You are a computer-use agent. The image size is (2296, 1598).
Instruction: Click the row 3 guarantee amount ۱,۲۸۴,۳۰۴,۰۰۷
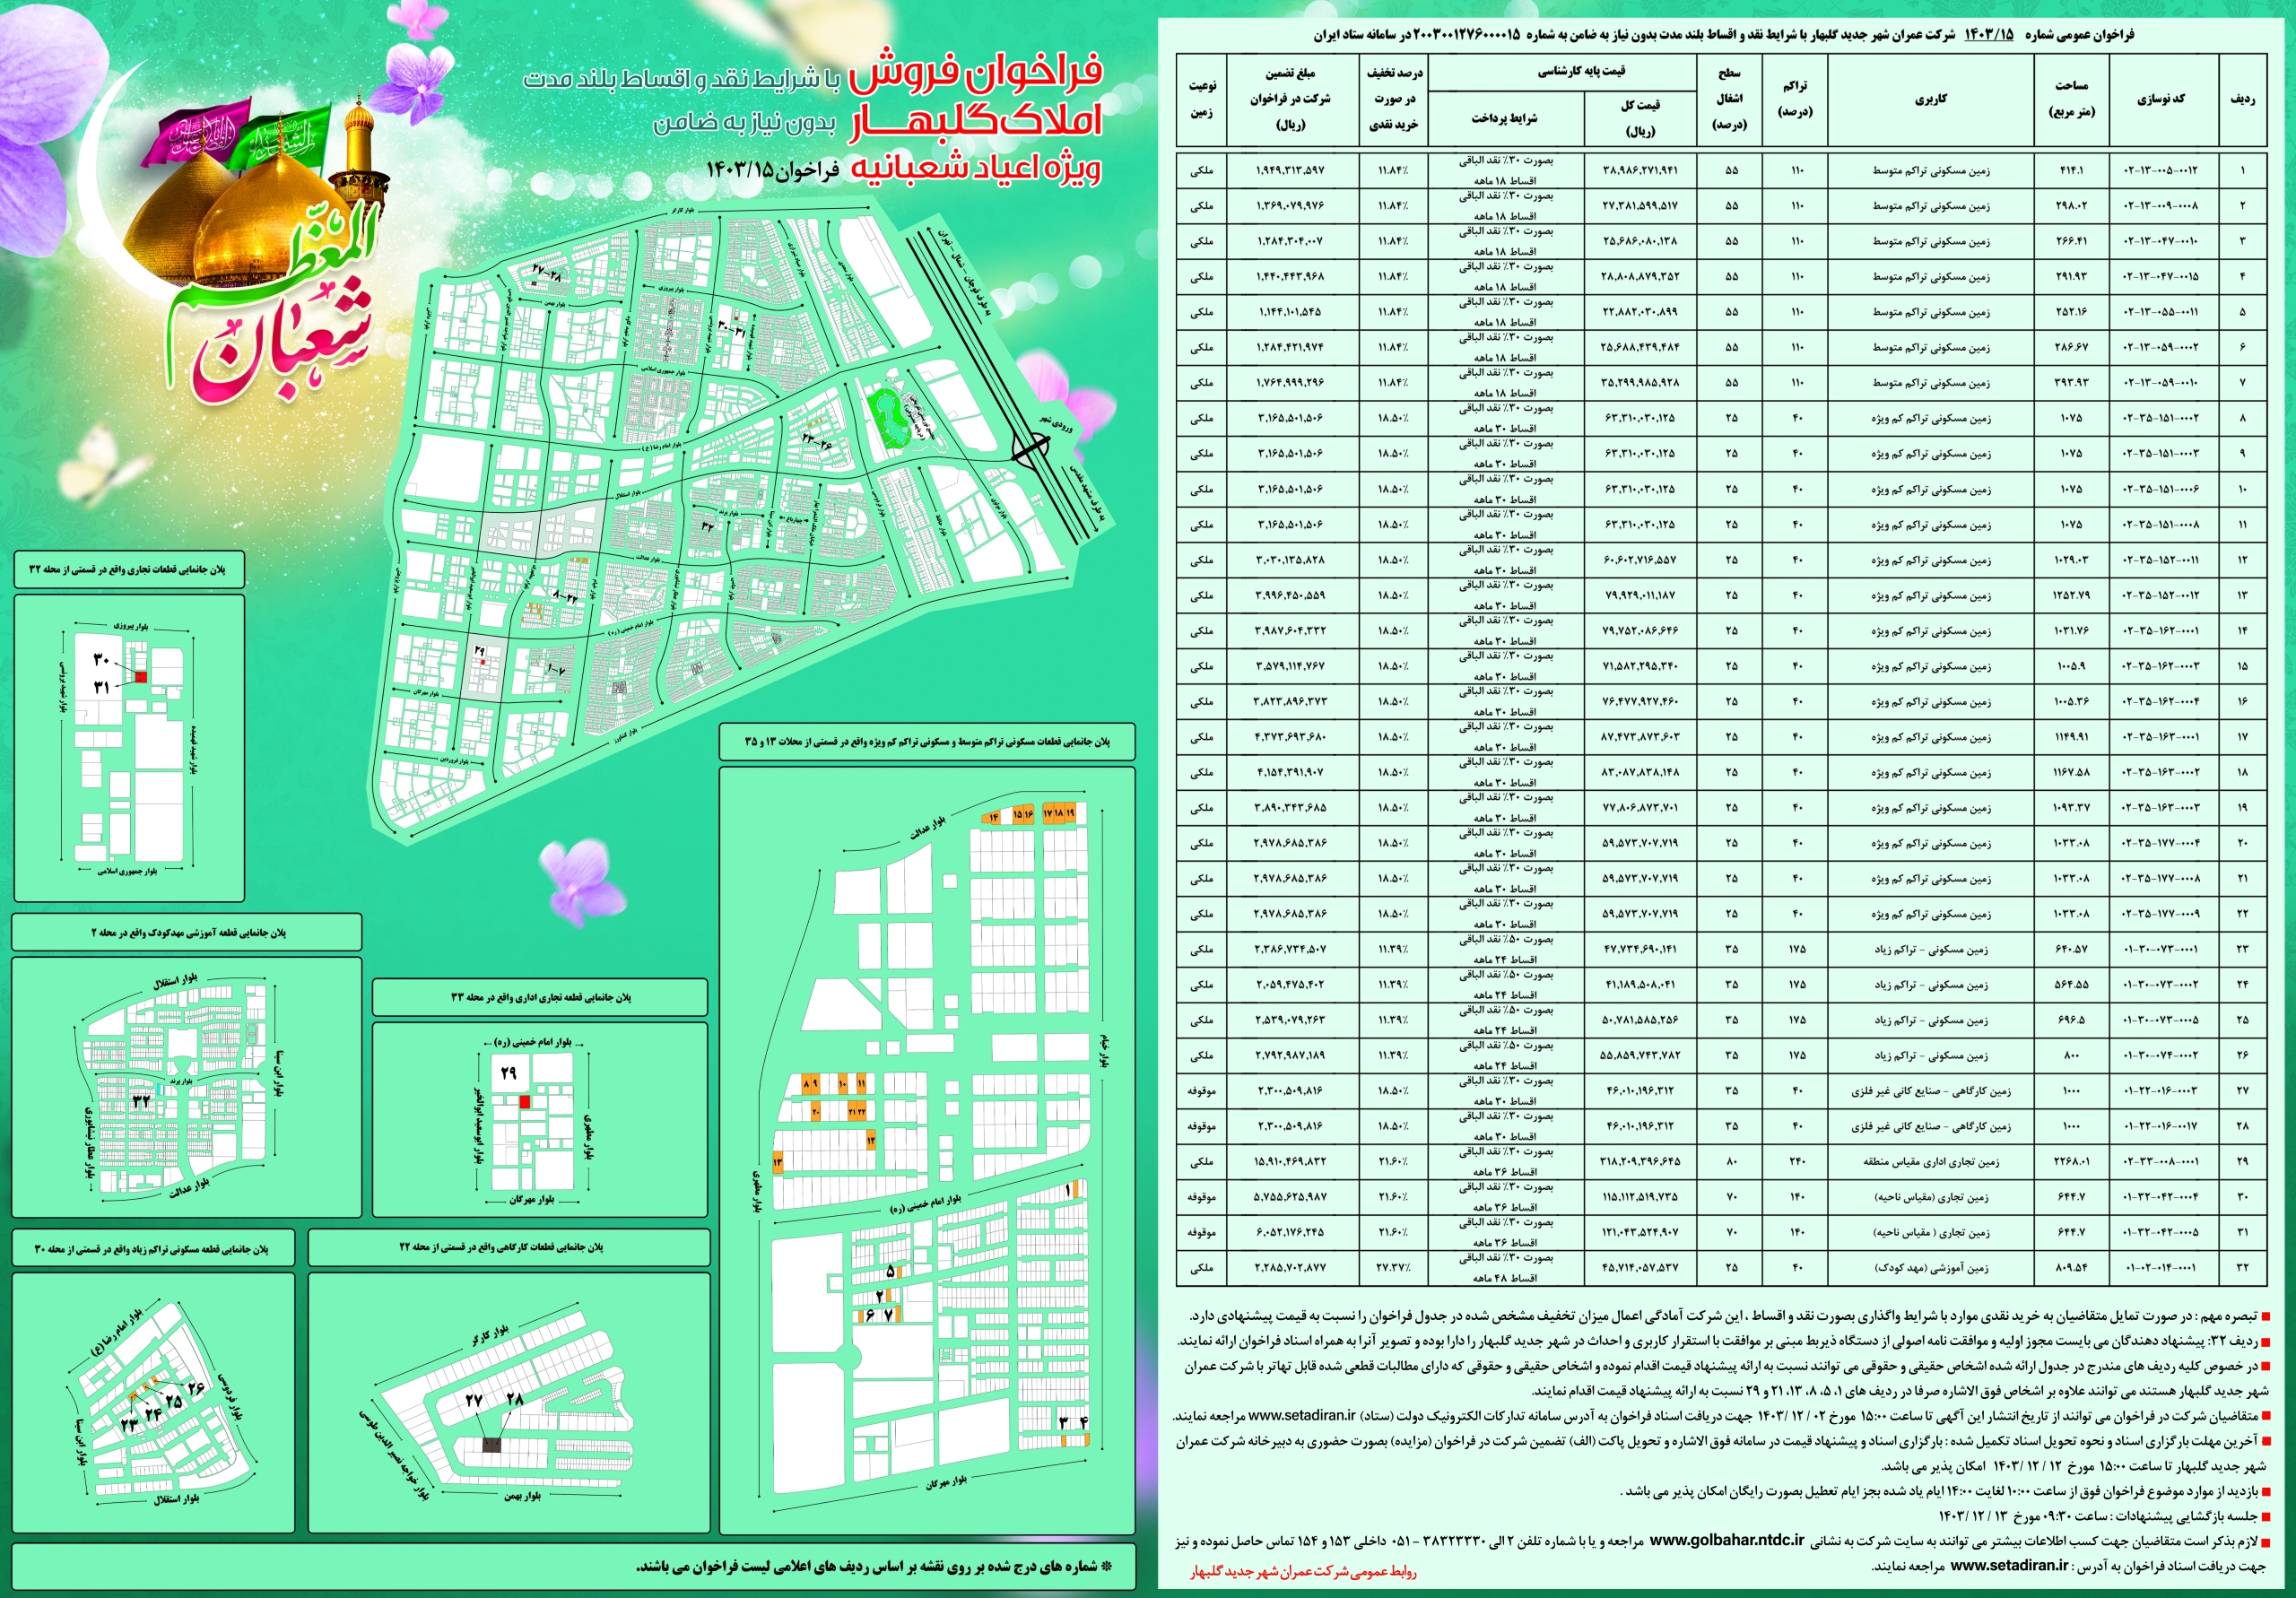click(1290, 241)
